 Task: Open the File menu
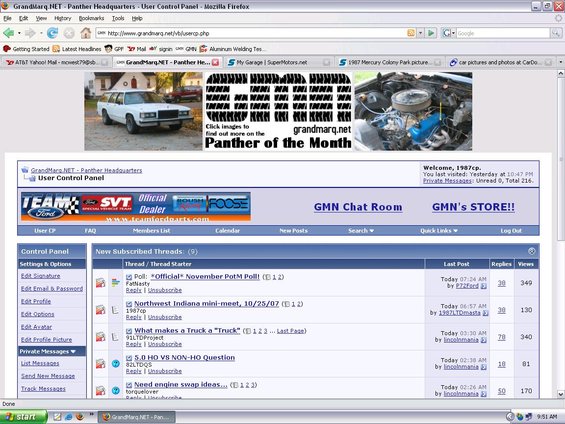8,18
